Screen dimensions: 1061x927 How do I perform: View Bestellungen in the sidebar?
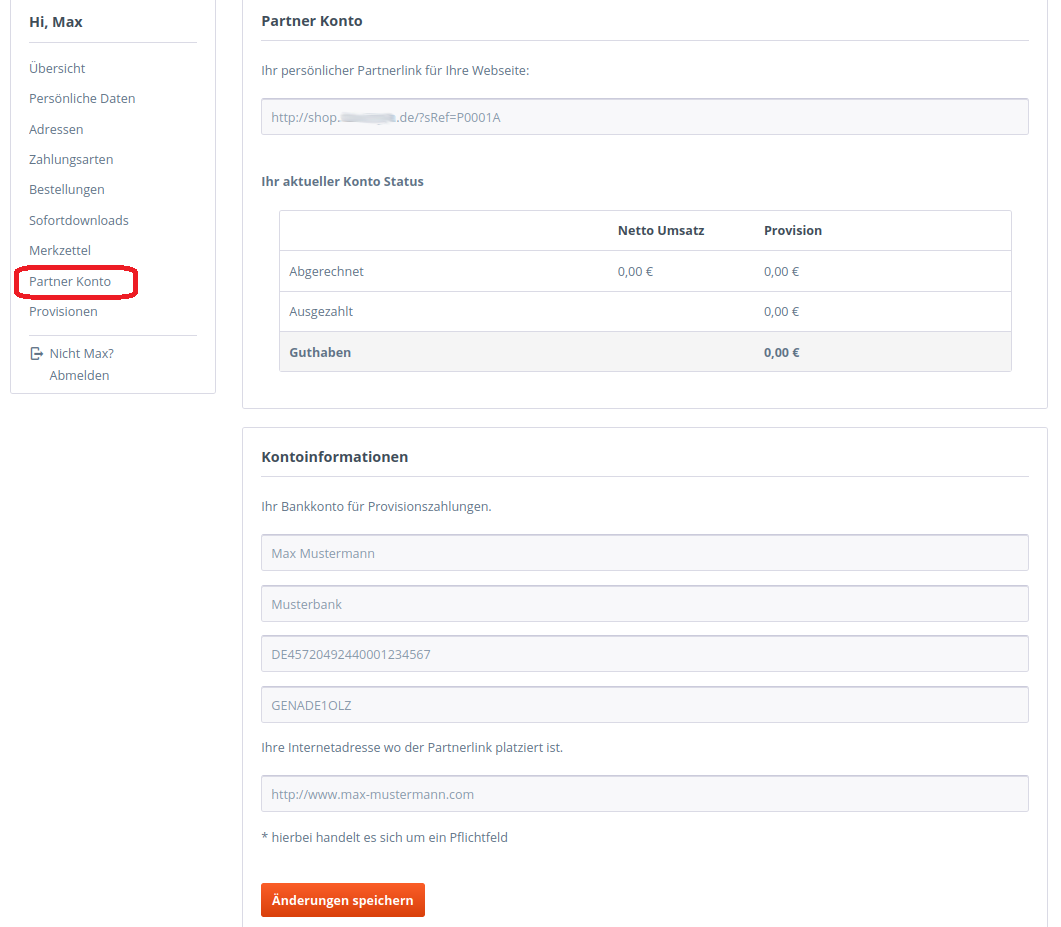click(67, 190)
